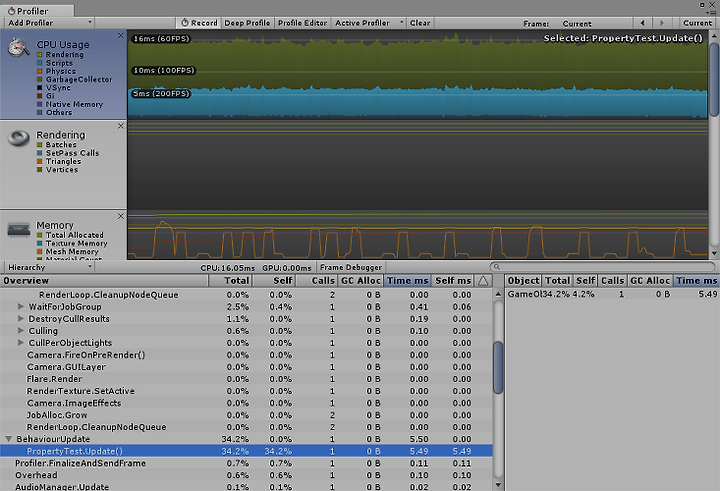Screen dimensions: 720x491
Task: Select the JobAlloc.Grow row
Action: tap(246, 415)
